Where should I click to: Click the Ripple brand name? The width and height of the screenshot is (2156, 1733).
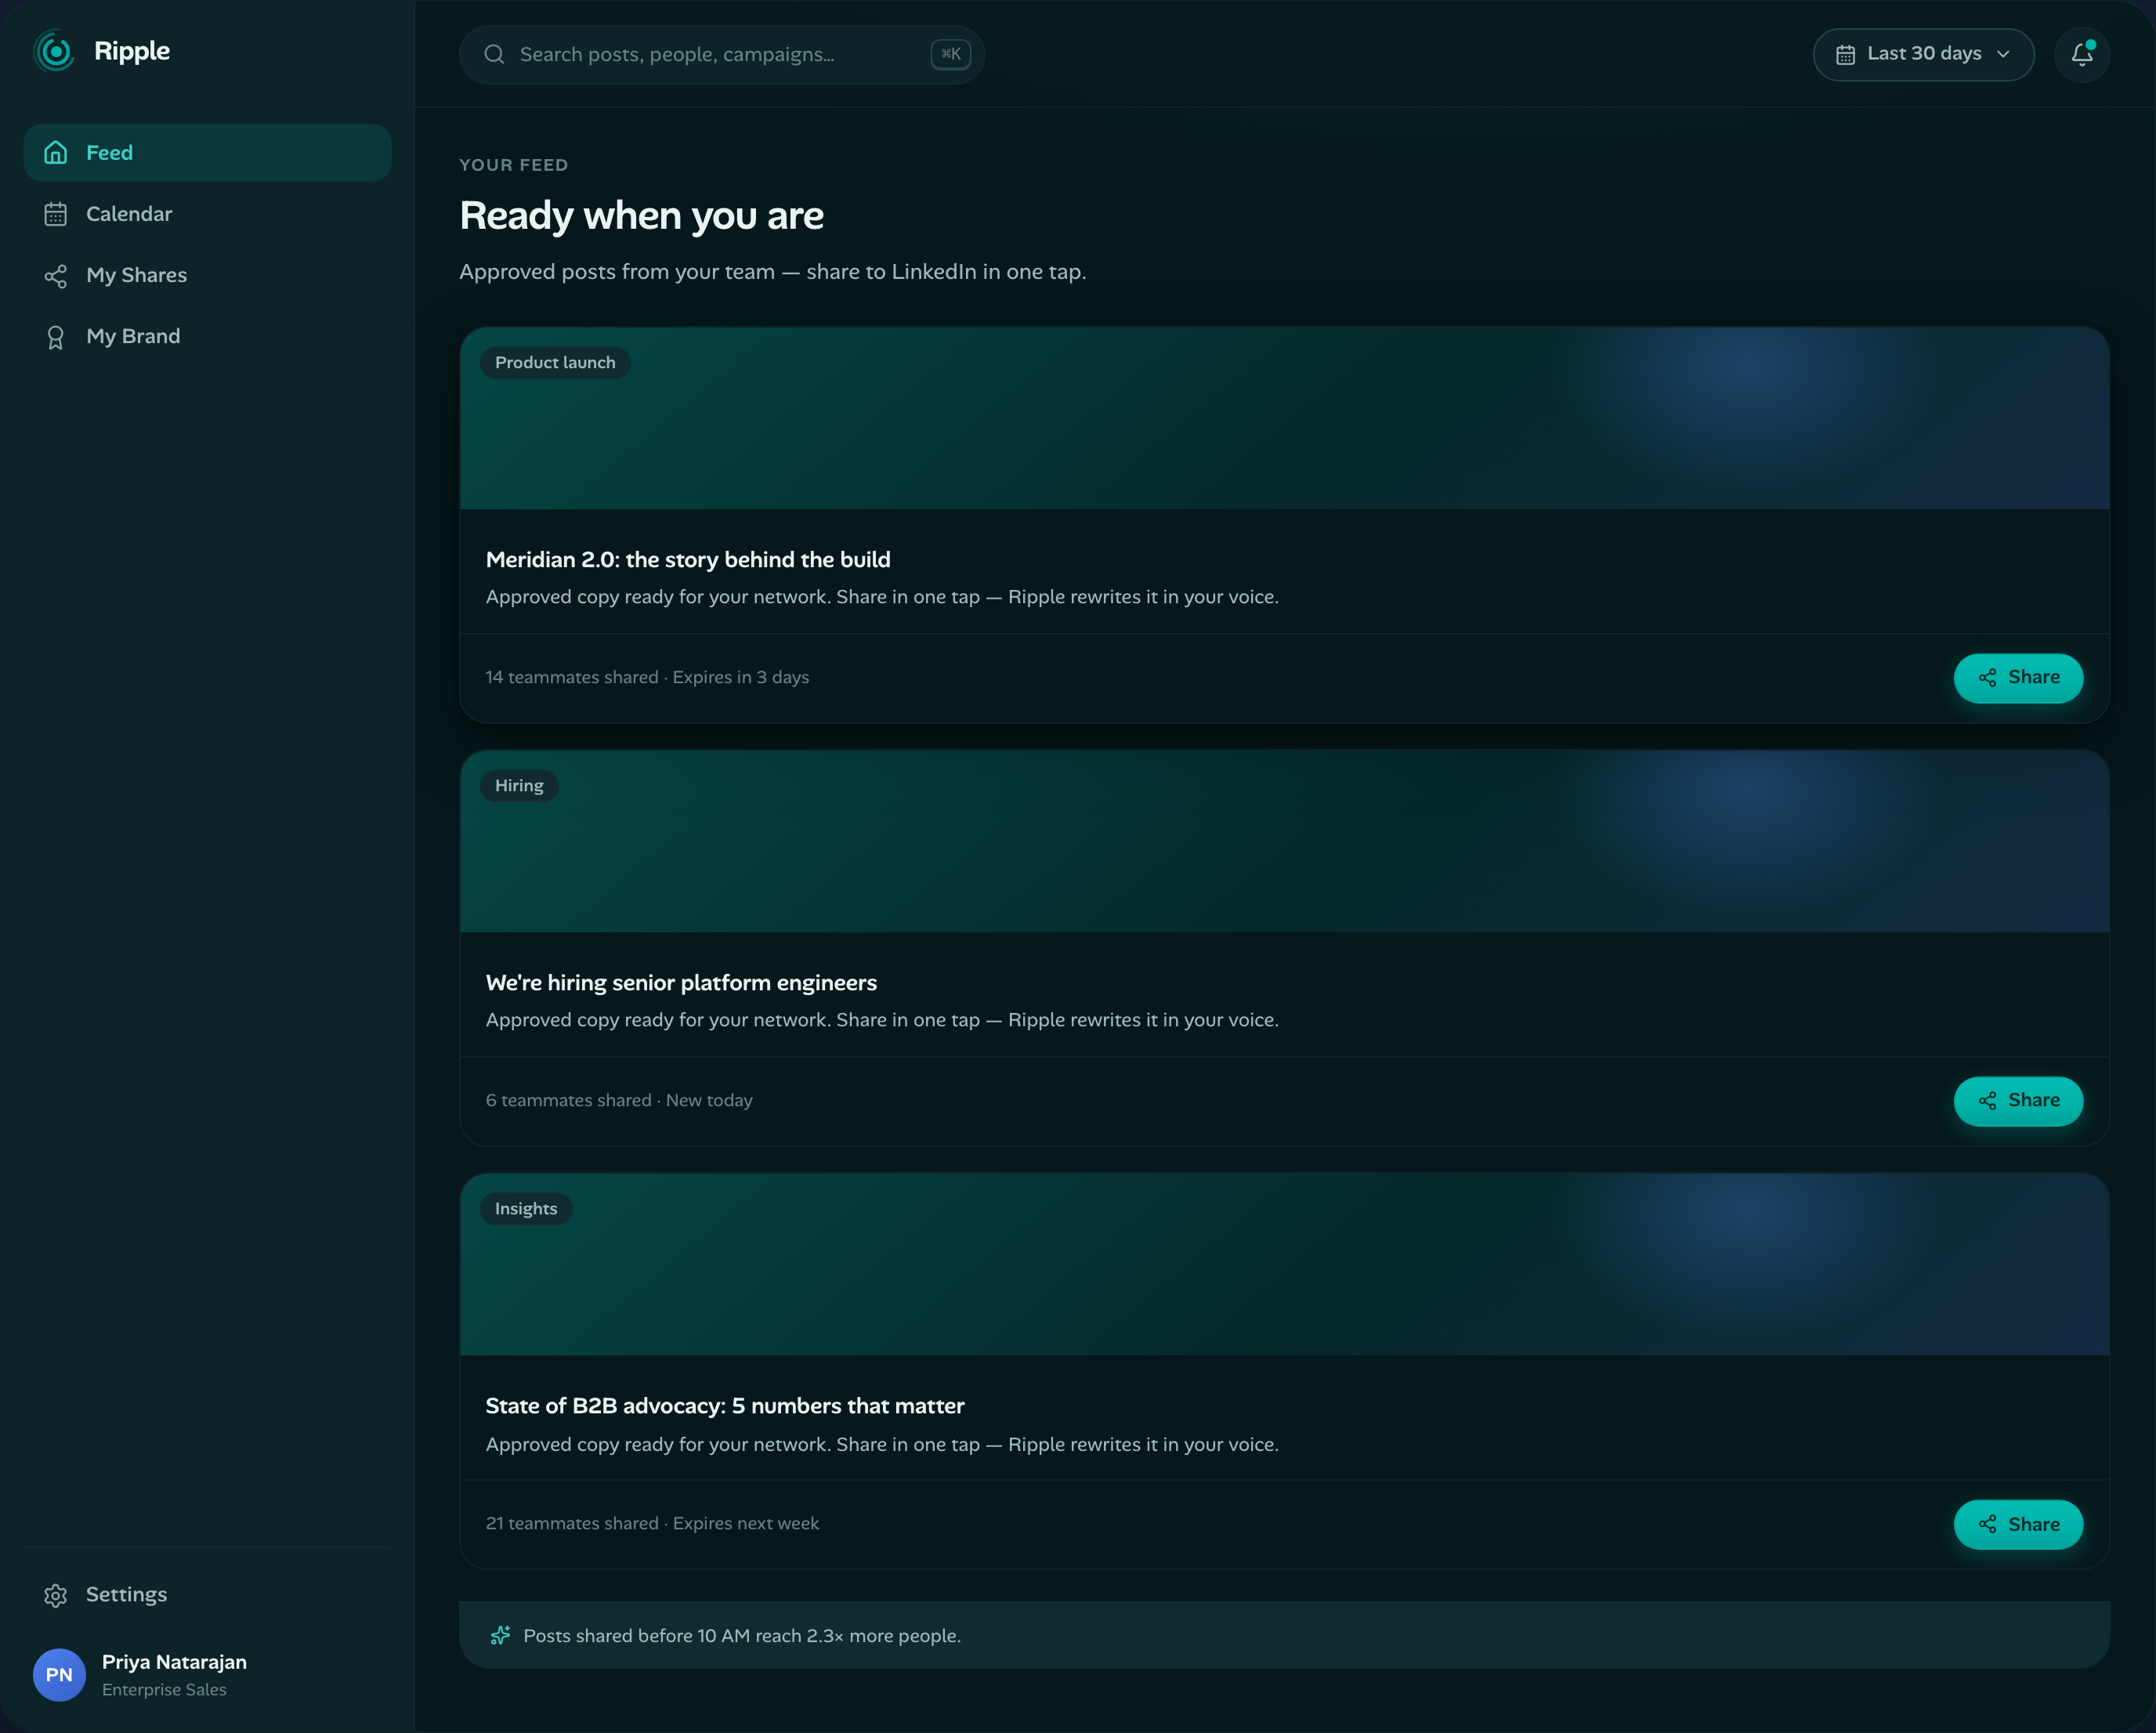click(132, 51)
